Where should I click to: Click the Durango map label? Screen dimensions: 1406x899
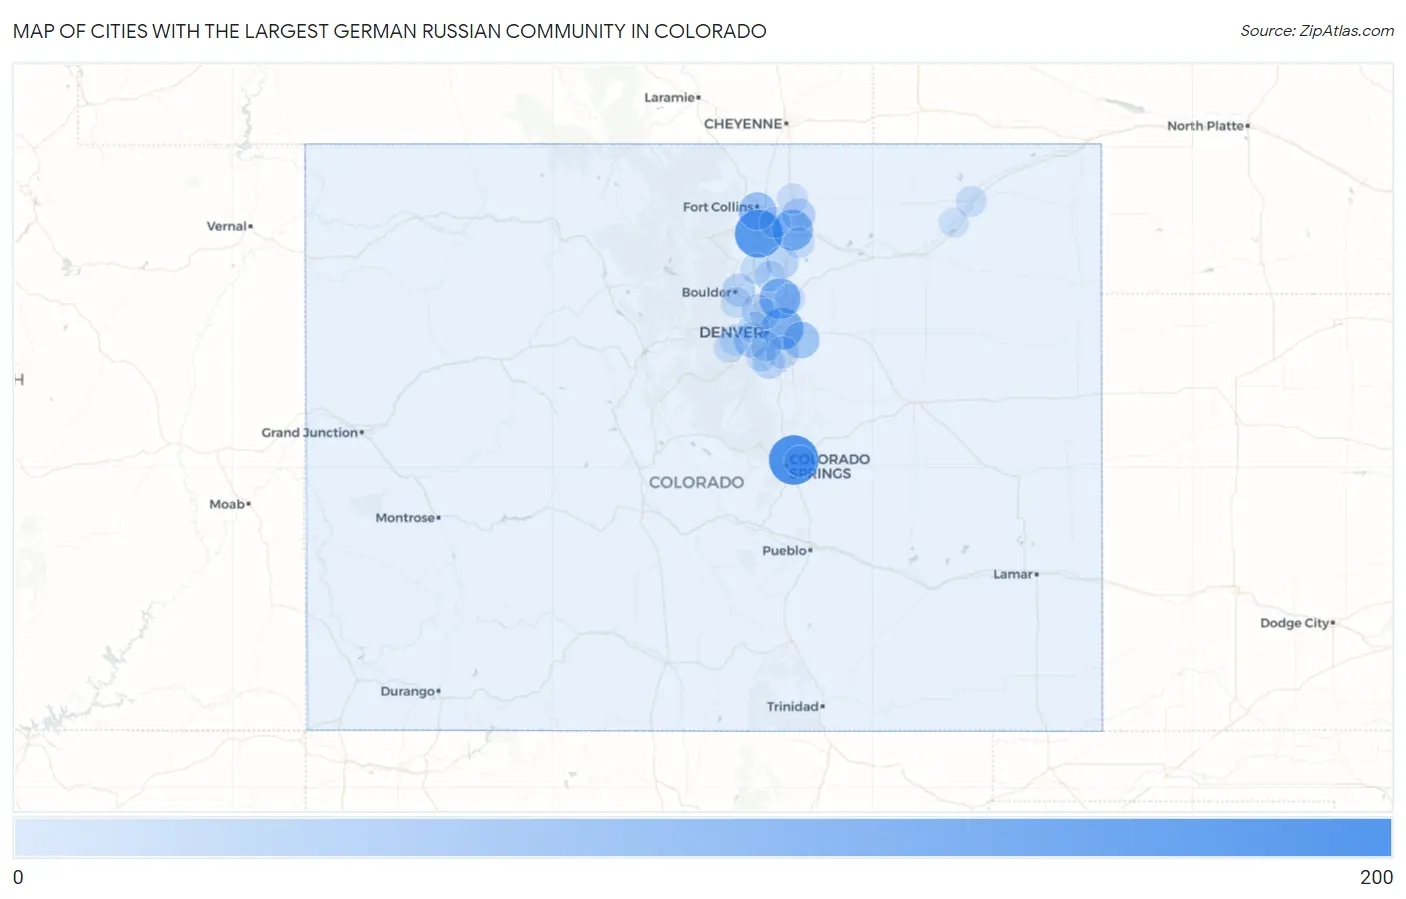(410, 692)
